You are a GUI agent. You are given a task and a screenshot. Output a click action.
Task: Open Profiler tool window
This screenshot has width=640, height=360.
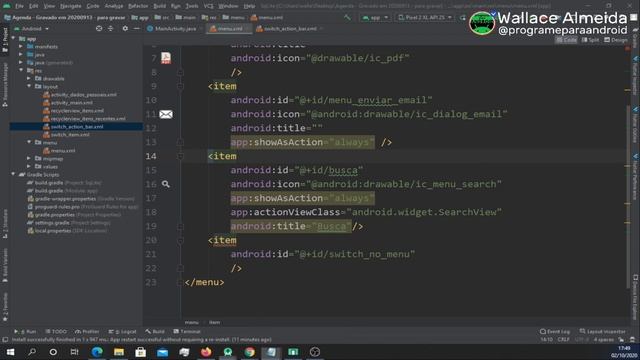[87, 331]
